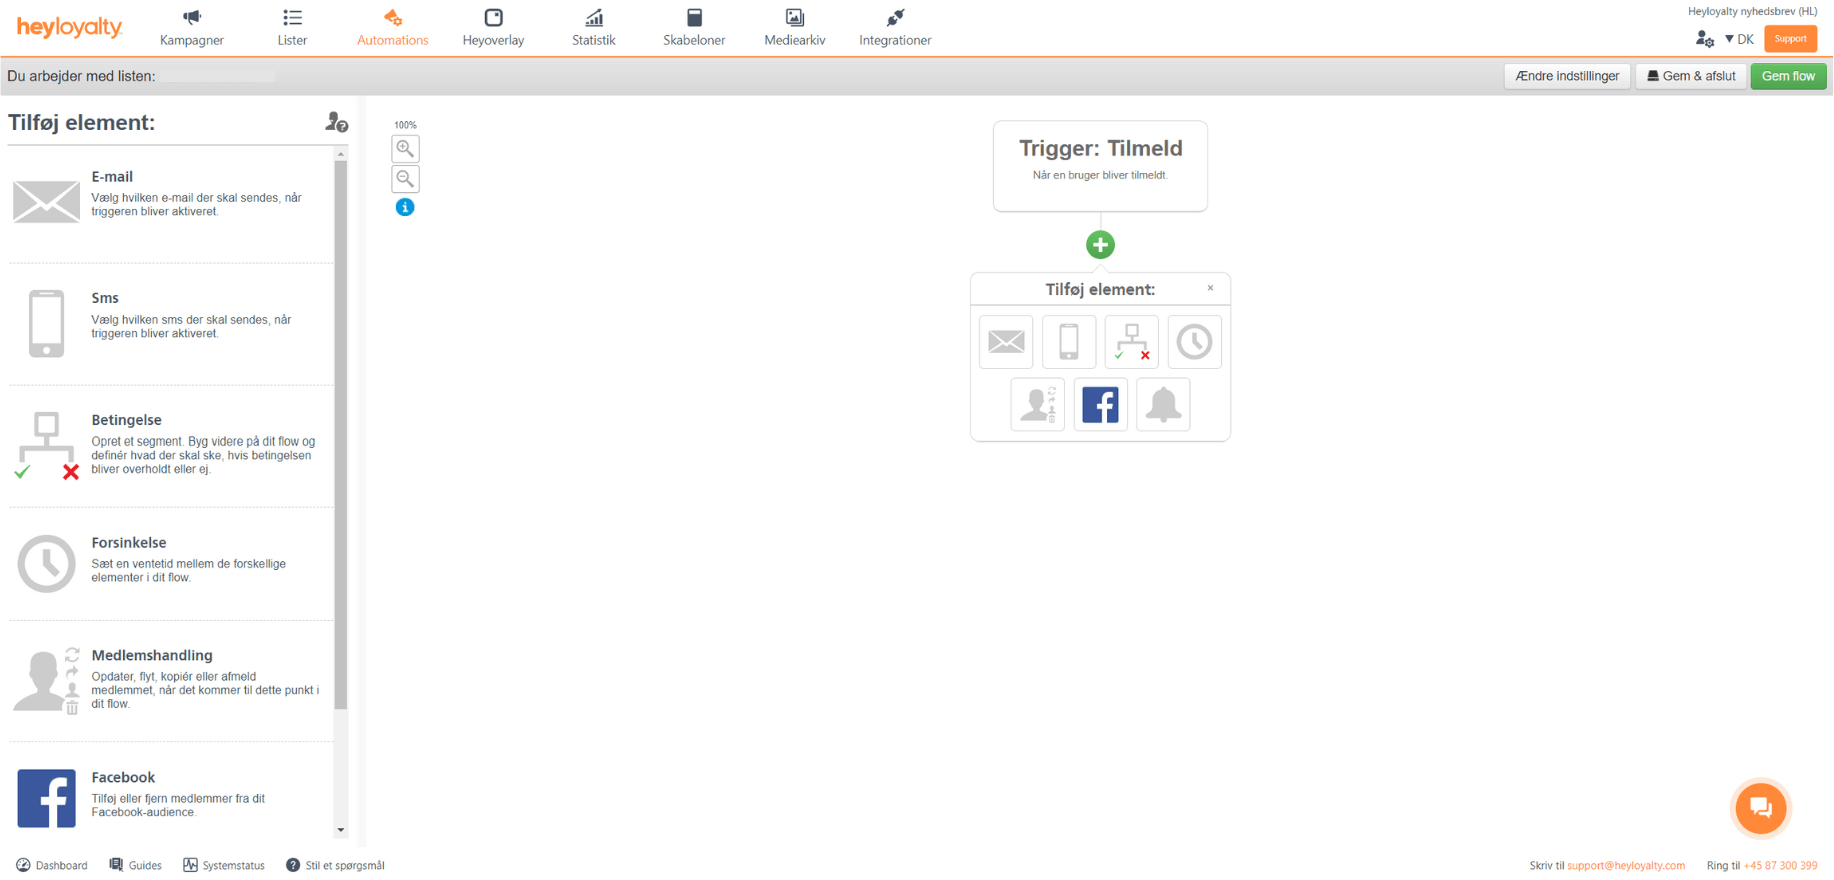Open the DK language dropdown

pos(1739,39)
